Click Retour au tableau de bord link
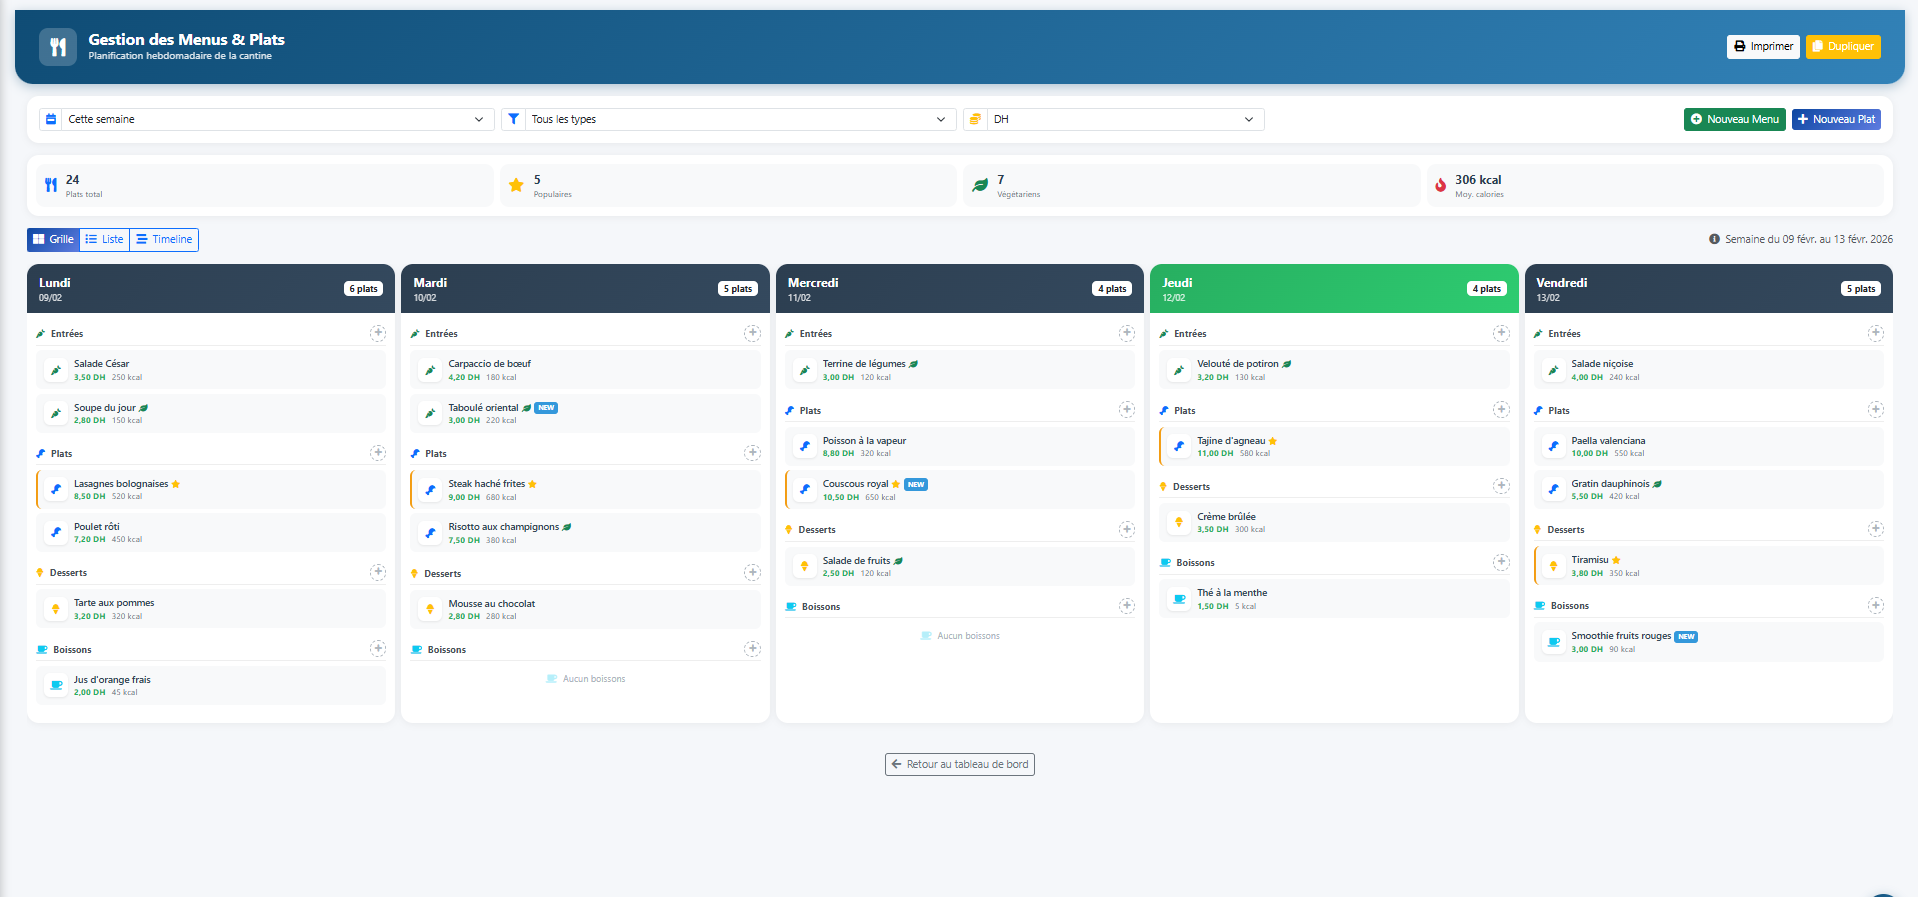 click(959, 765)
